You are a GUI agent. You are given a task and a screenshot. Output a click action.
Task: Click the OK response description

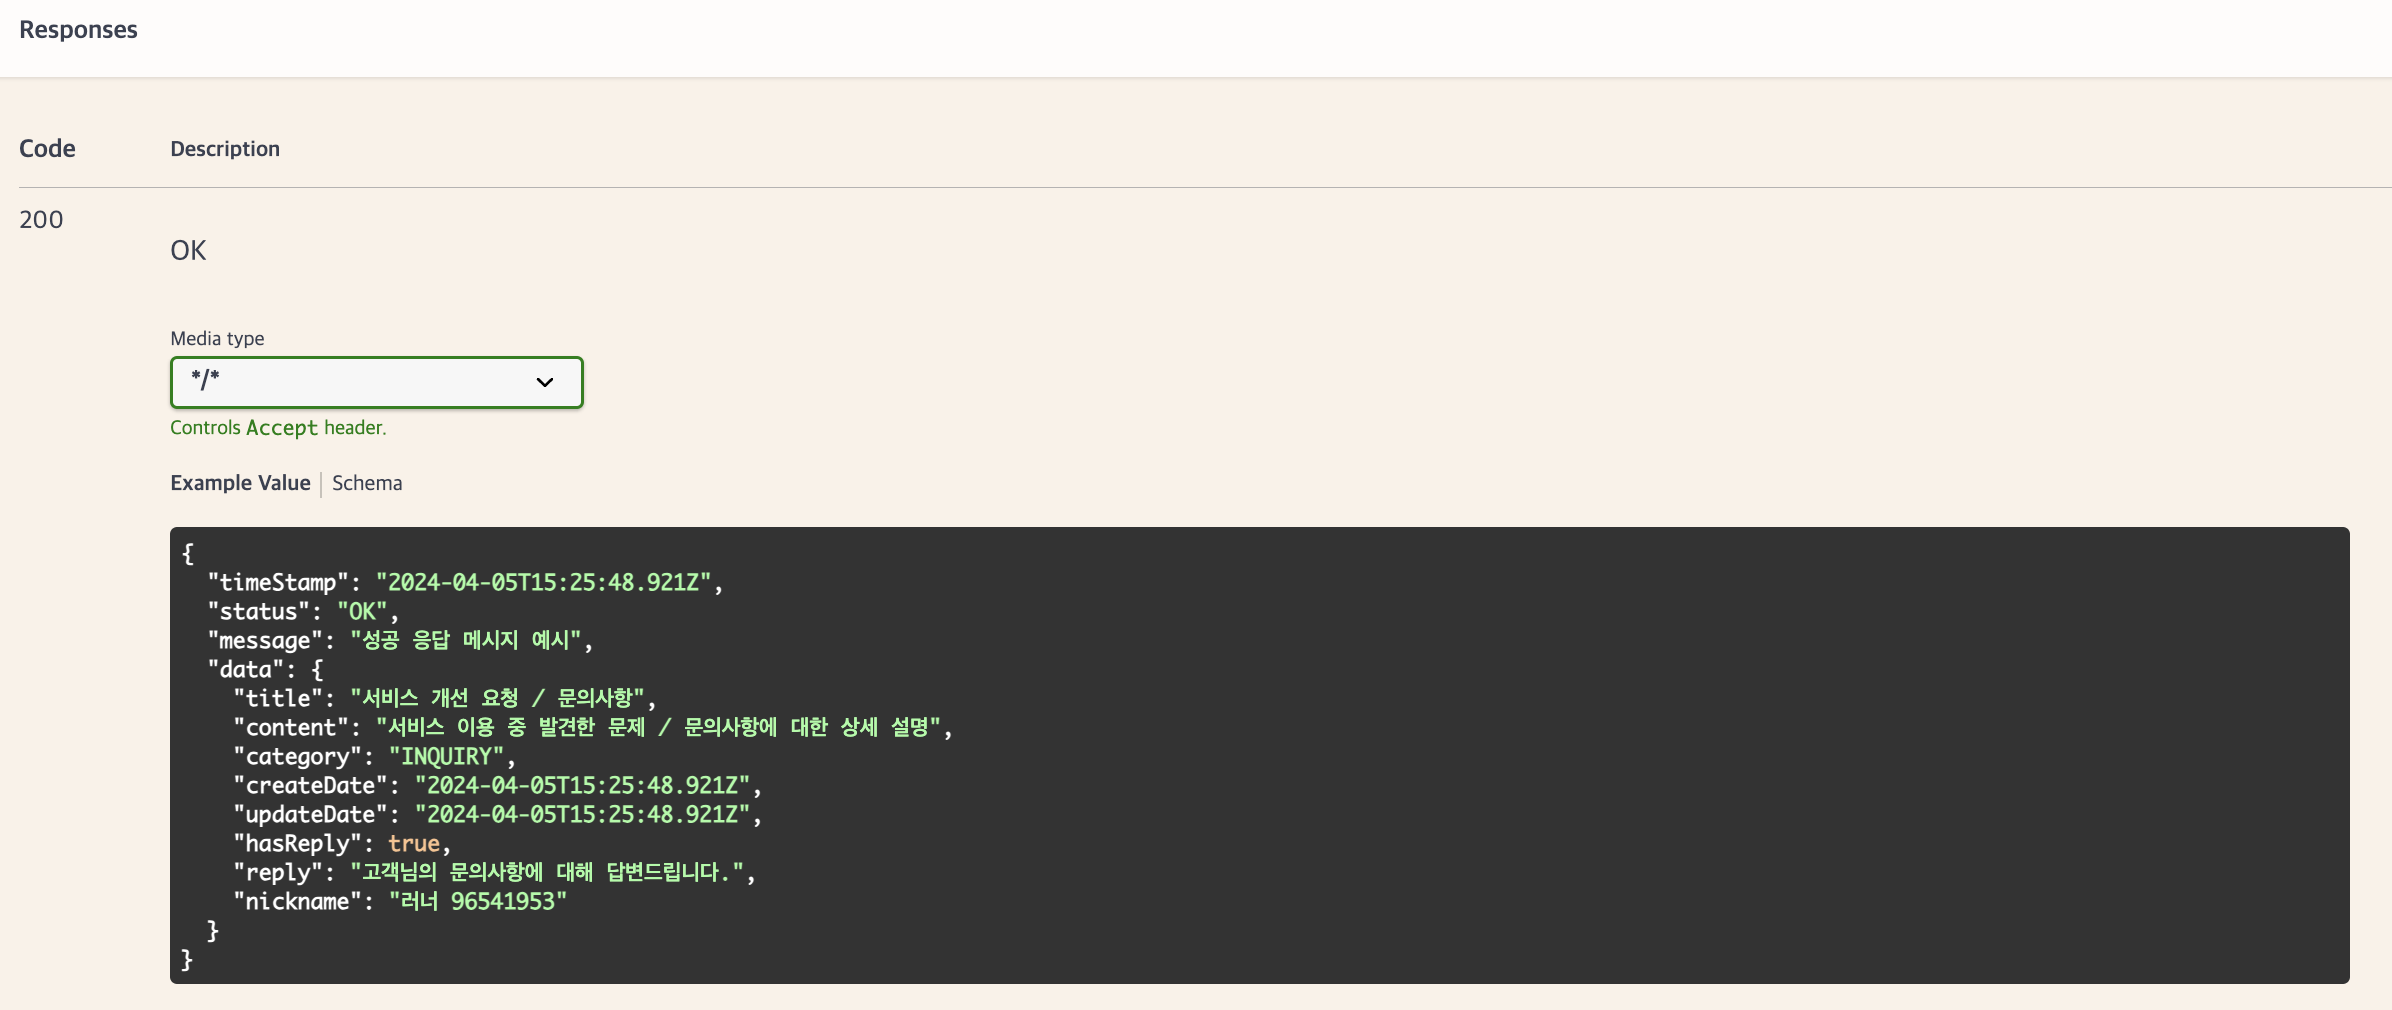188,250
